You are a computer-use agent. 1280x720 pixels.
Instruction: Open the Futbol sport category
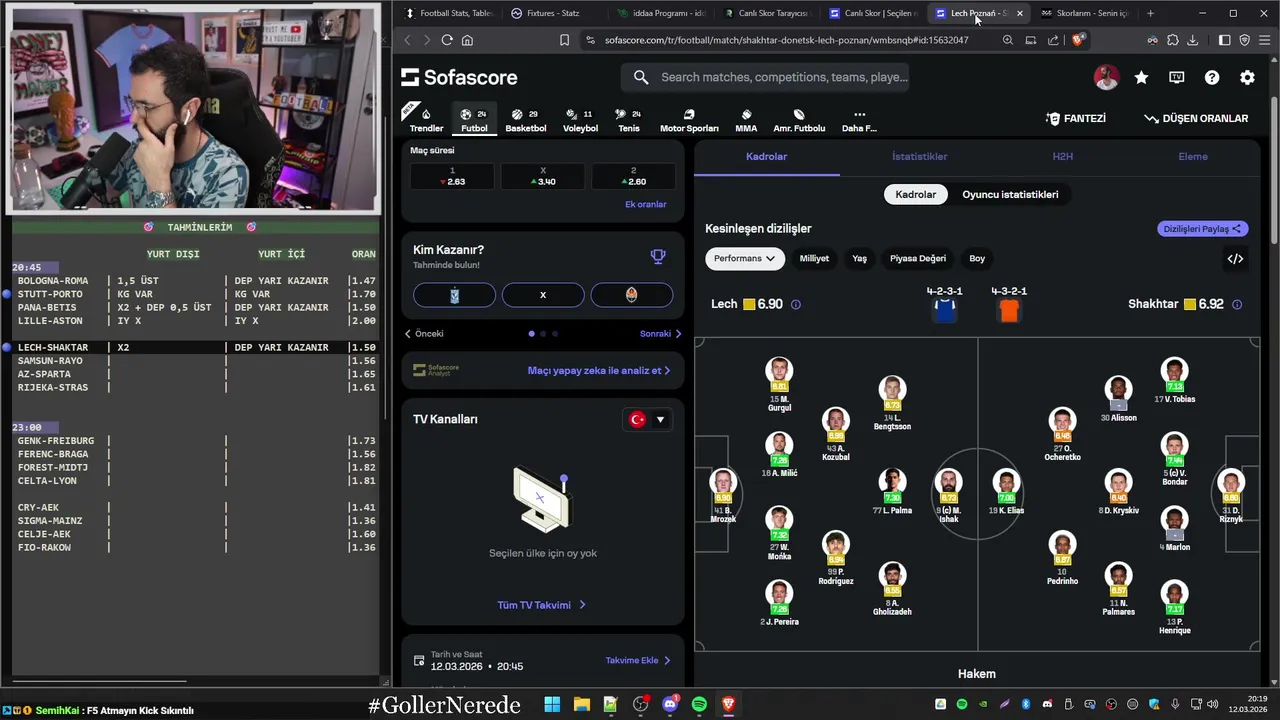pyautogui.click(x=474, y=120)
